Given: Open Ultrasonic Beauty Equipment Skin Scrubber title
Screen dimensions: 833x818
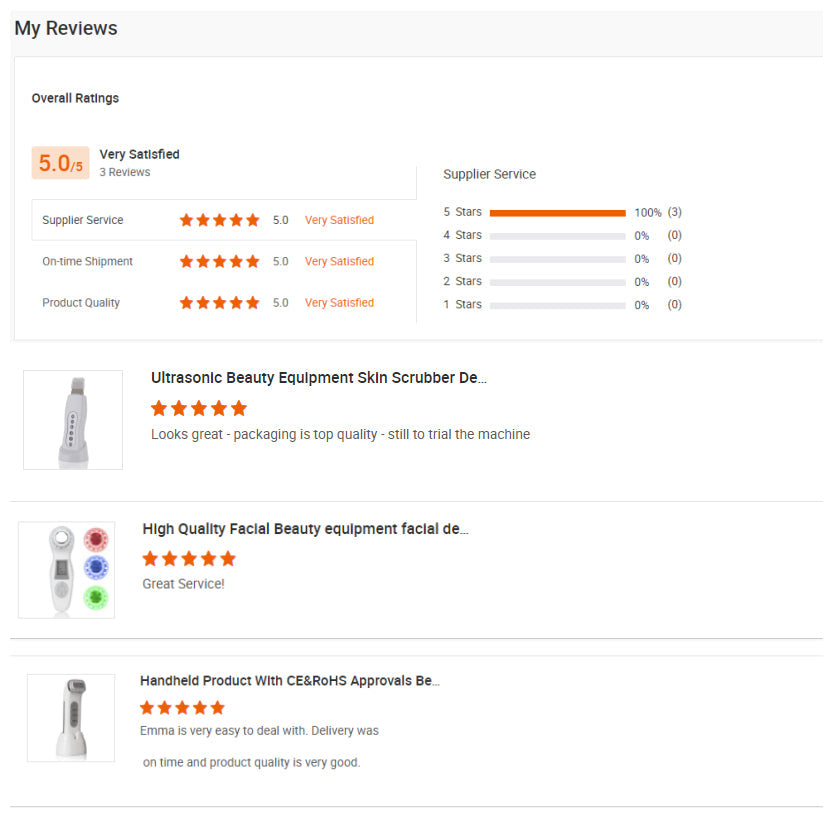Looking at the screenshot, I should coord(318,378).
